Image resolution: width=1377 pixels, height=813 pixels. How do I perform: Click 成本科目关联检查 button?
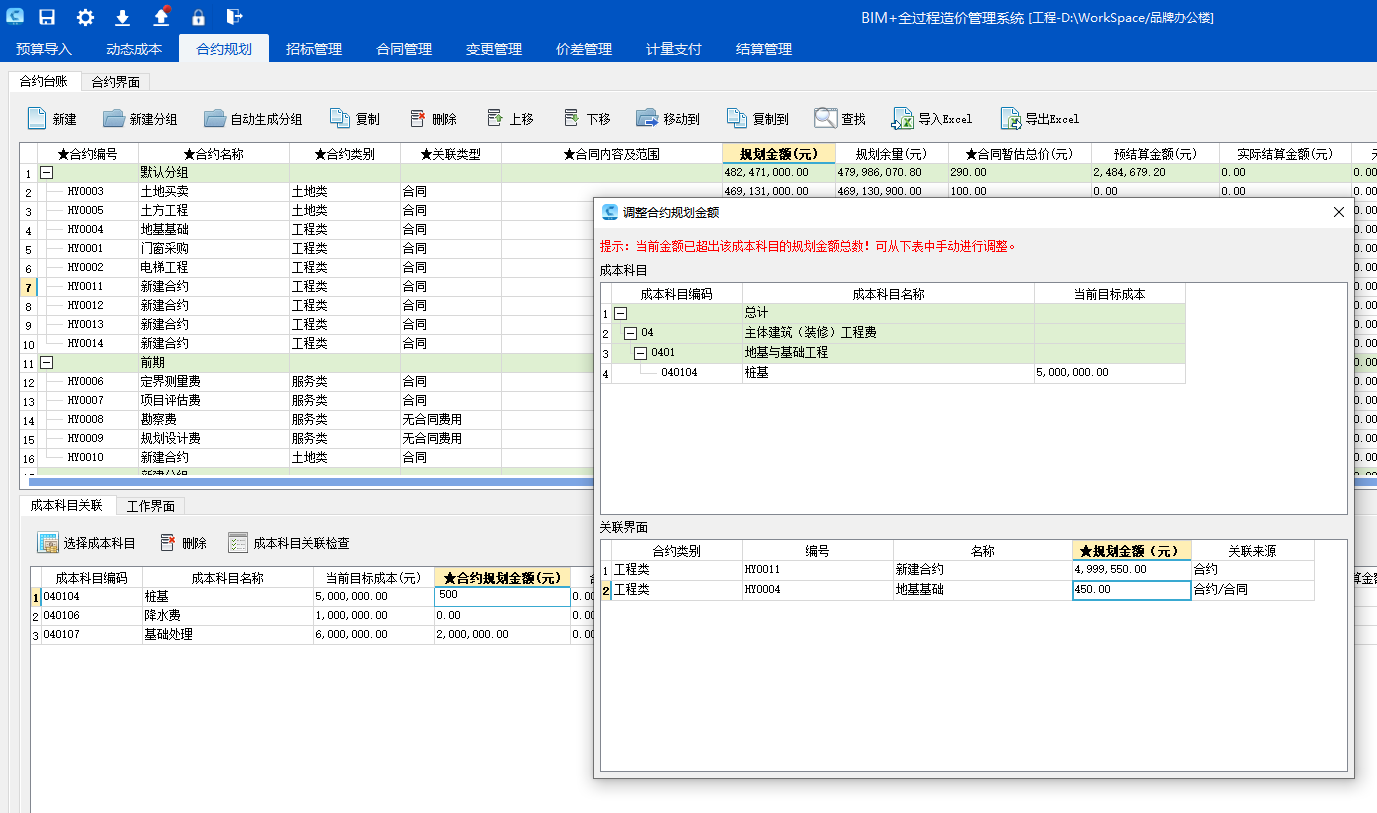[289, 543]
